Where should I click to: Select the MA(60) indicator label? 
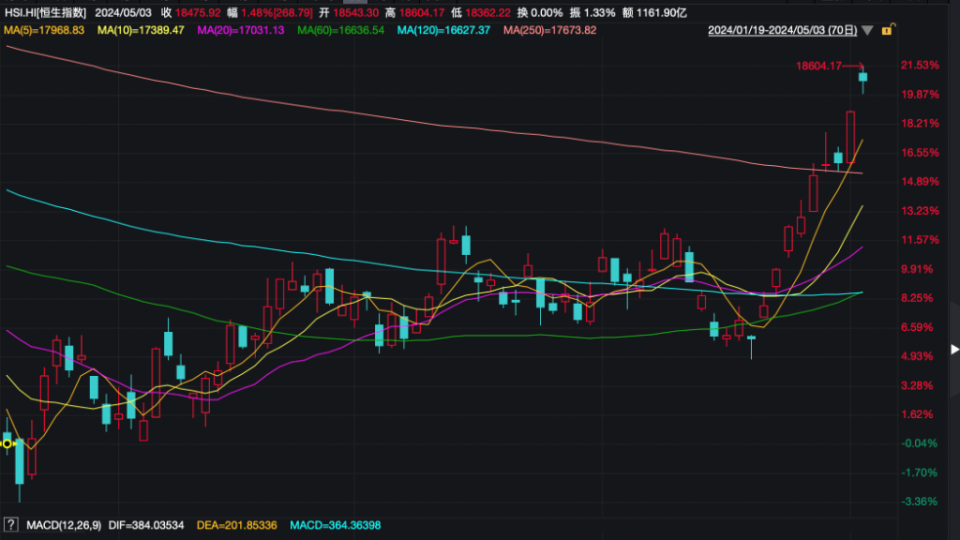tap(341, 30)
